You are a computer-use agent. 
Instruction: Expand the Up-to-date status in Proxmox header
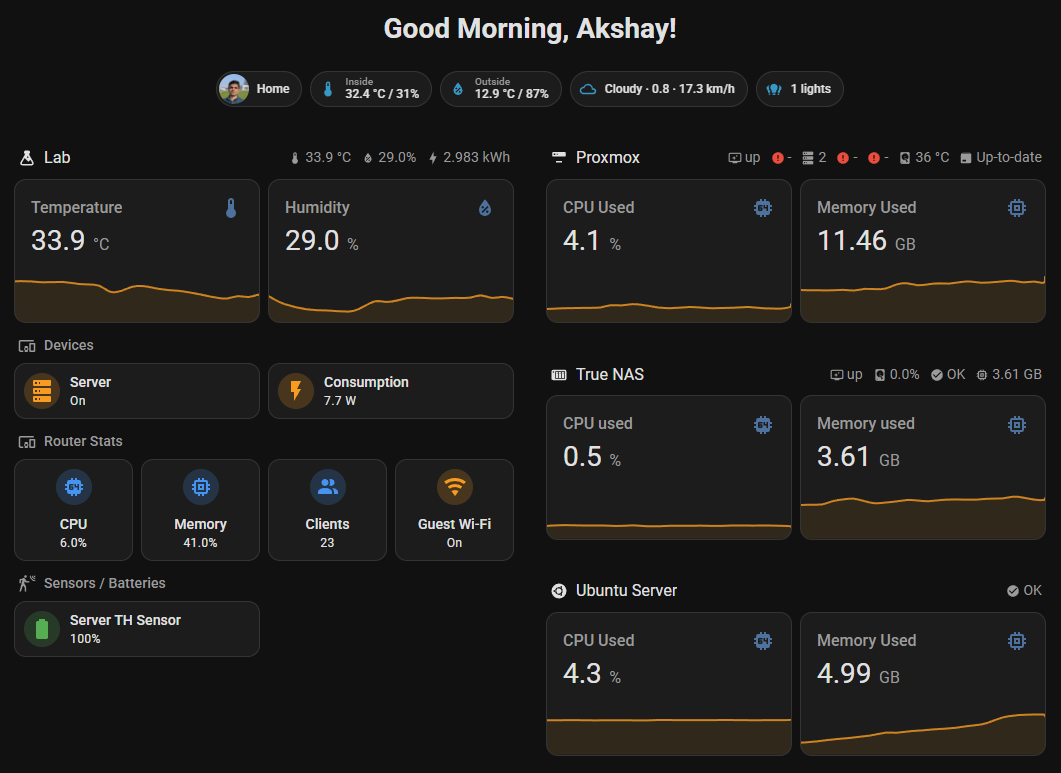point(1001,157)
